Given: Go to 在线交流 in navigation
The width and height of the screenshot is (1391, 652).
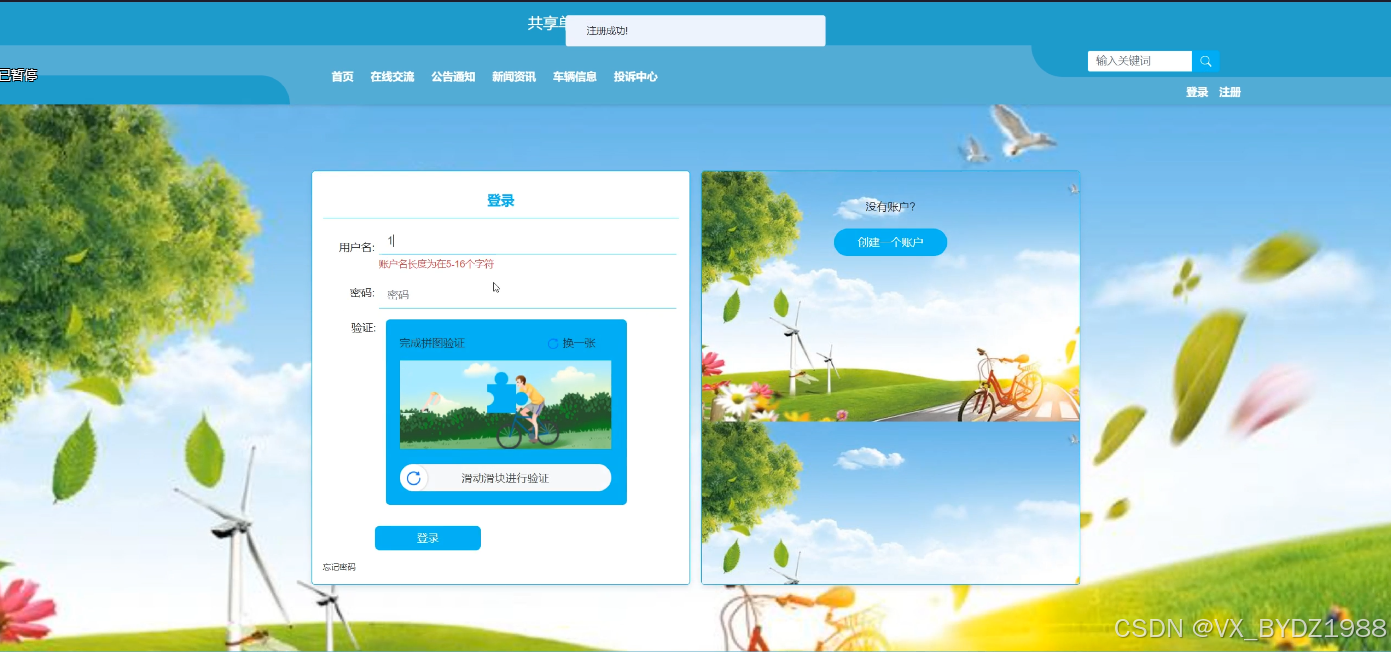Looking at the screenshot, I should (392, 77).
